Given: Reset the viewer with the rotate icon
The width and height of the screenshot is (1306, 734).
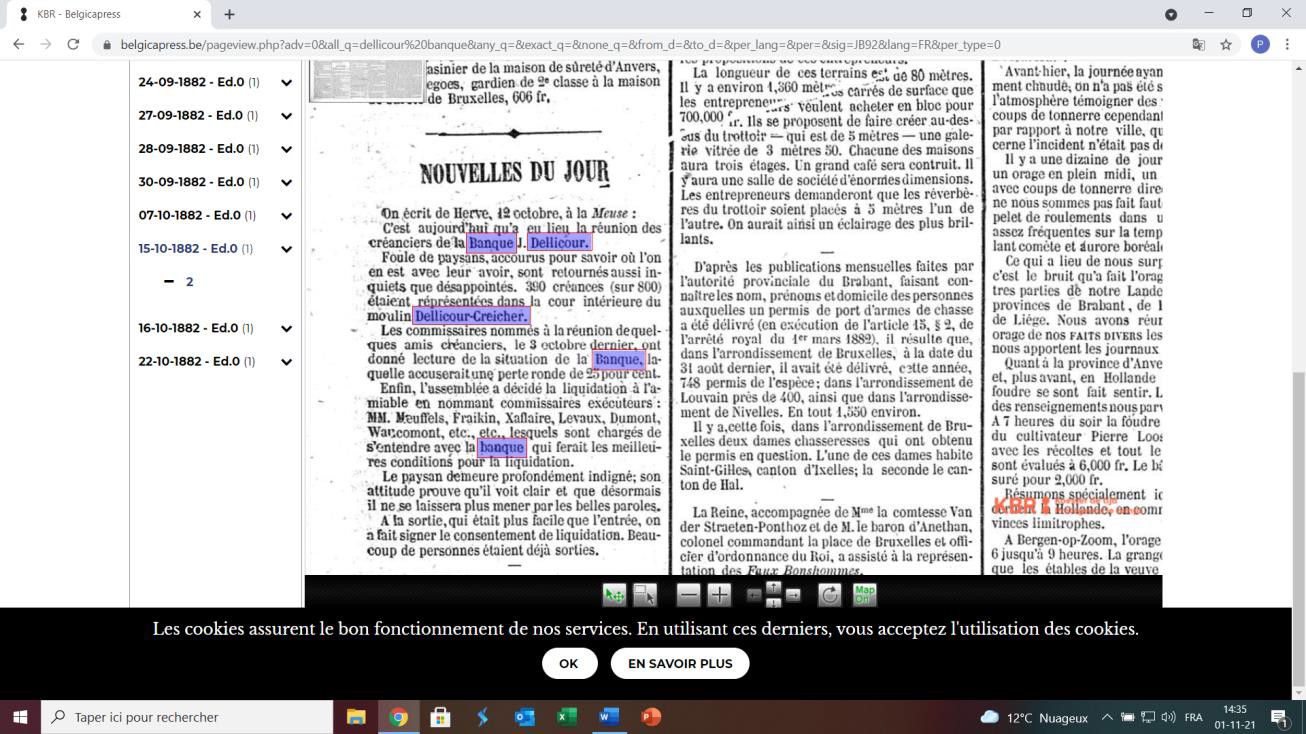Looking at the screenshot, I should pos(830,595).
